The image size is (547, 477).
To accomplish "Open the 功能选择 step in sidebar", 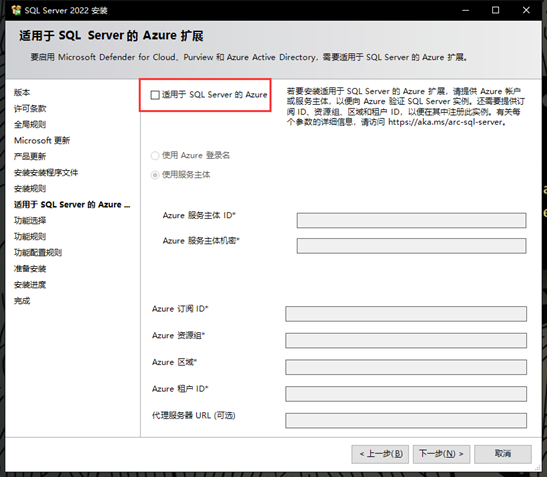I will 30,221.
